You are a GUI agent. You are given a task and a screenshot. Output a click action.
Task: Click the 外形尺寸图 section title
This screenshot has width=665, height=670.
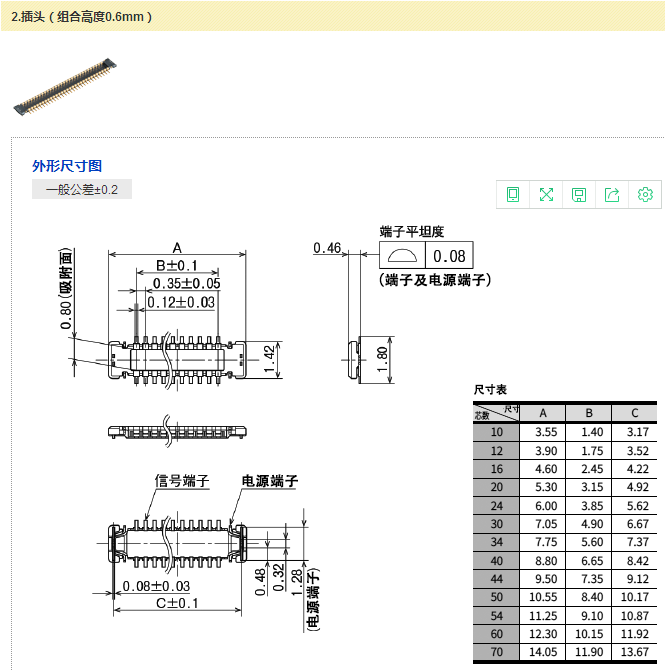tap(67, 166)
